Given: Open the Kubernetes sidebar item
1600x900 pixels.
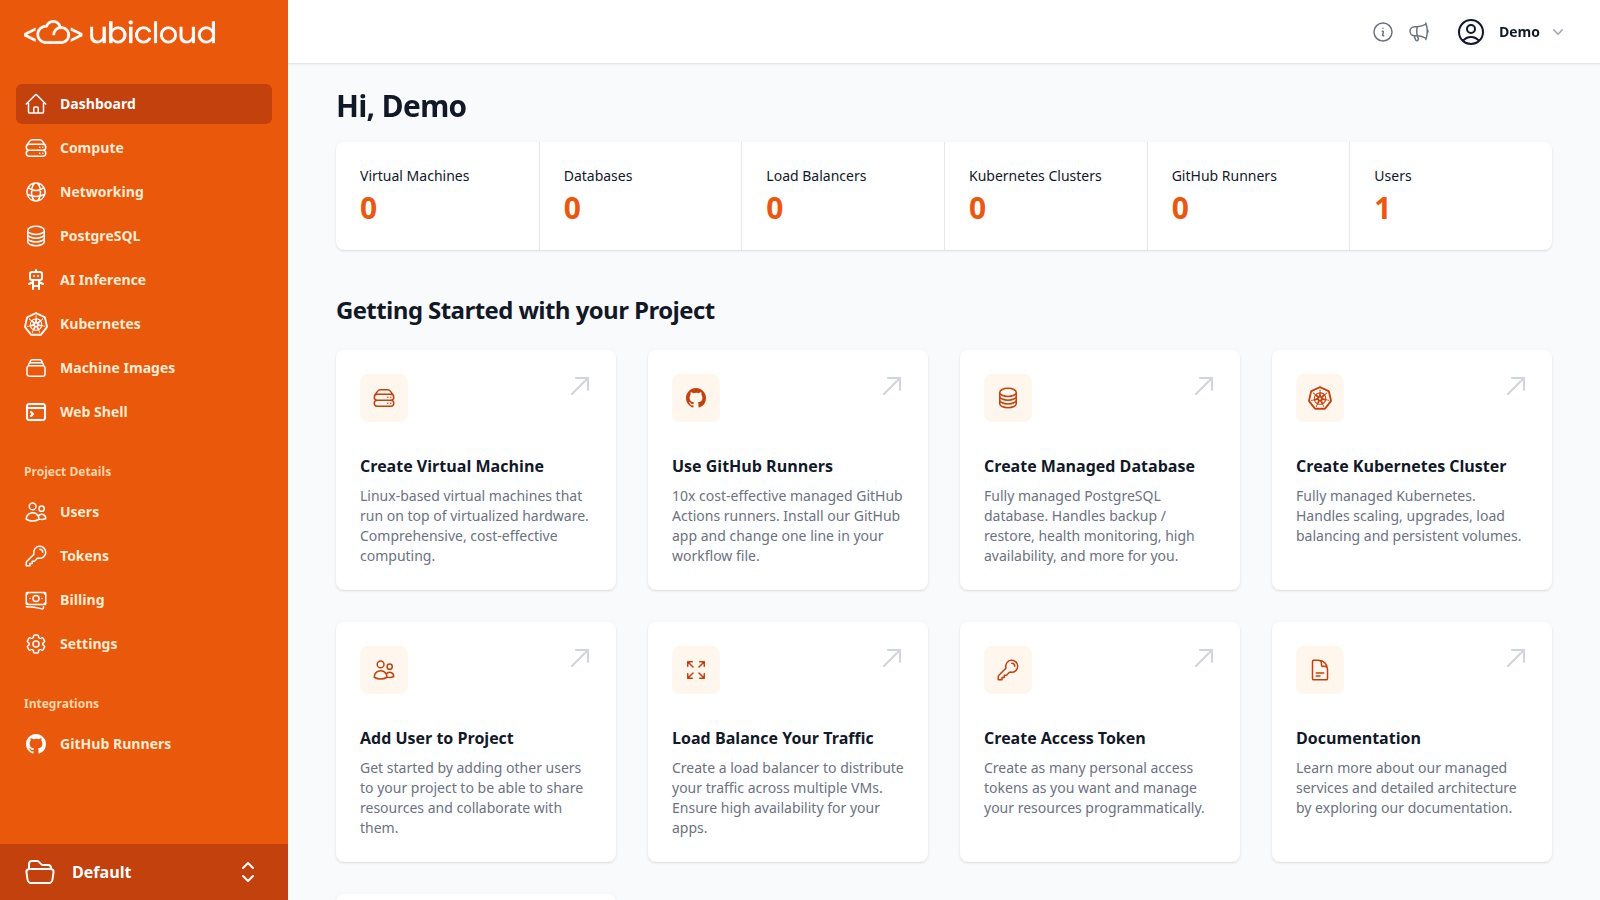Looking at the screenshot, I should pyautogui.click(x=144, y=324).
